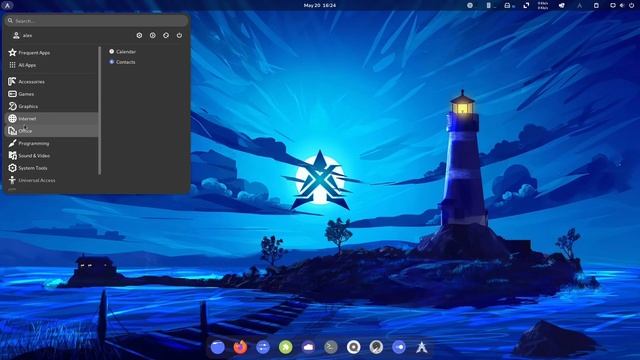The image size is (640, 360).
Task: Click the power icon in the top bar
Action: pos(631,5)
